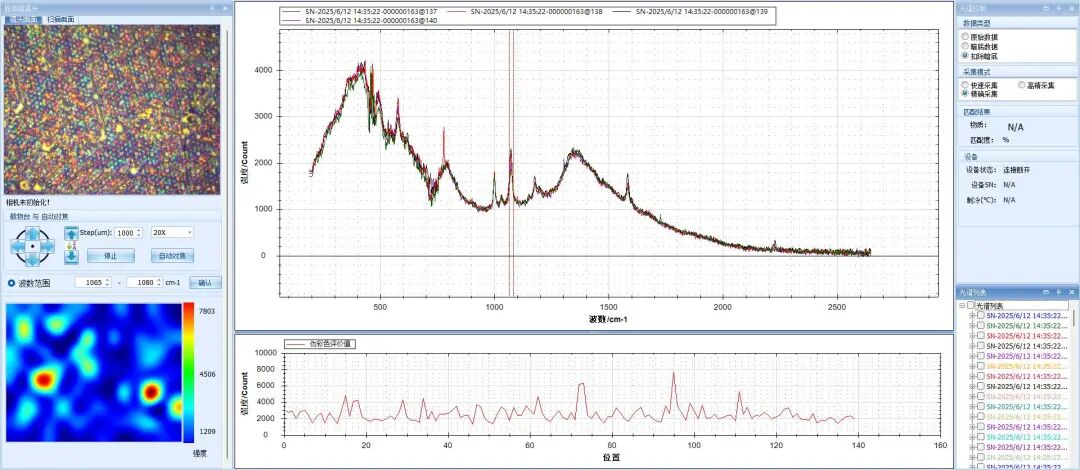Move the stage up with the D-pad arrow
The image size is (1080, 470).
click(x=32, y=233)
